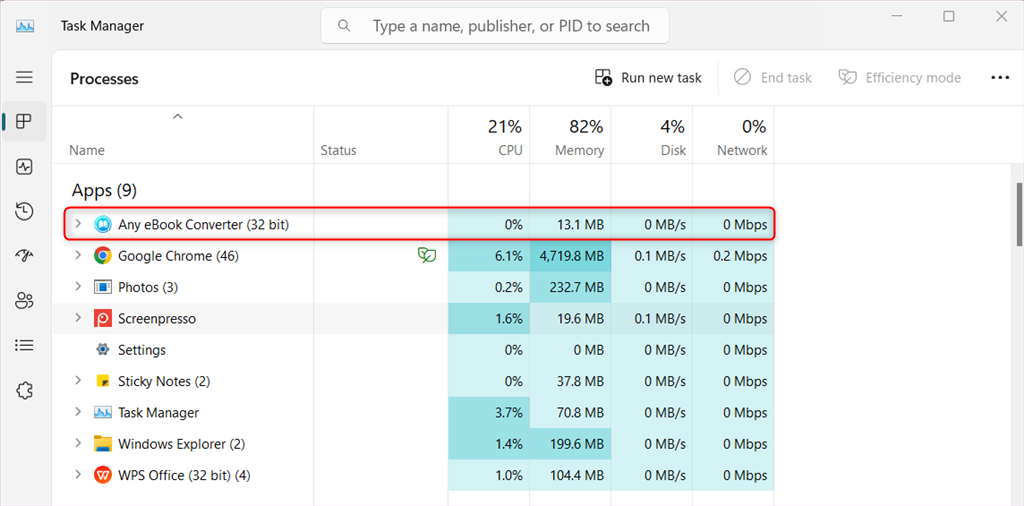Open the Services puzzle-piece sidebar icon

pos(24,390)
